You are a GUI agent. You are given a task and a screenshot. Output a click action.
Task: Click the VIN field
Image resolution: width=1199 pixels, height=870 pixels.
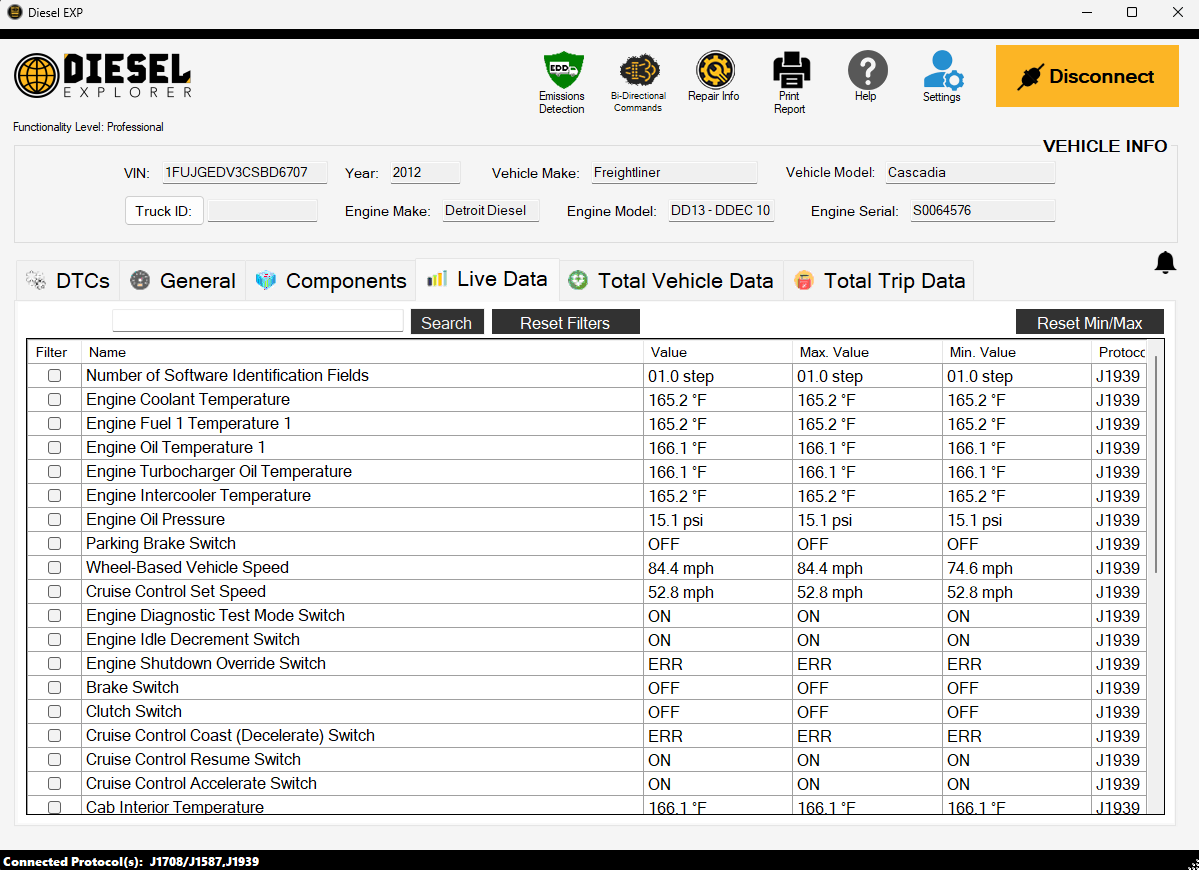pos(245,173)
